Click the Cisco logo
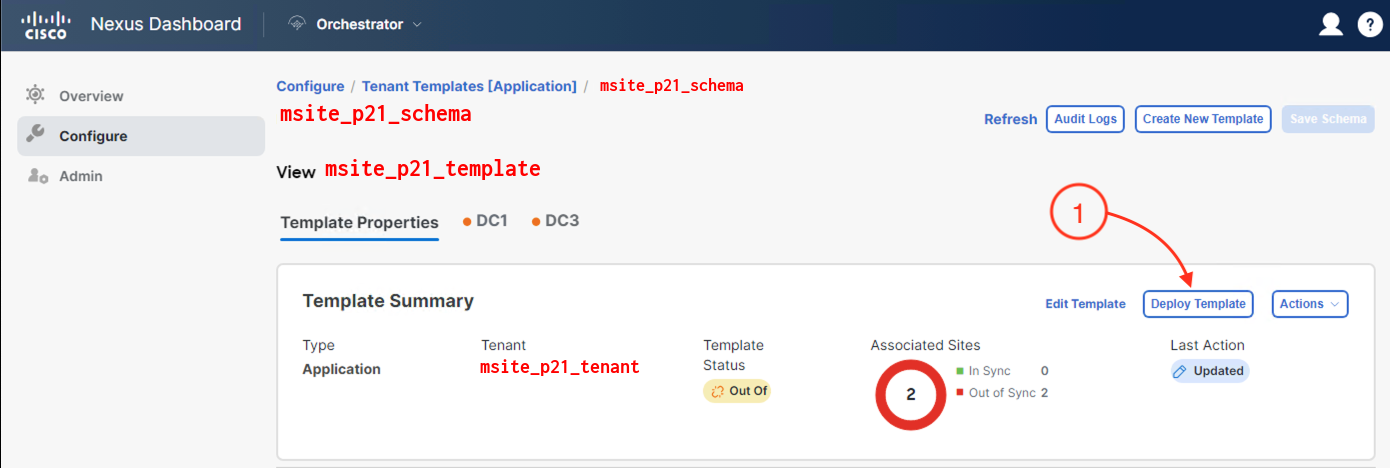 44,25
